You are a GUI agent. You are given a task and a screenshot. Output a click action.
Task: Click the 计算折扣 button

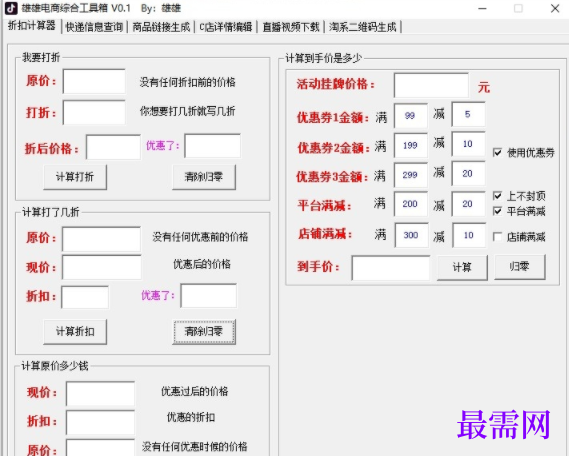coord(75,332)
